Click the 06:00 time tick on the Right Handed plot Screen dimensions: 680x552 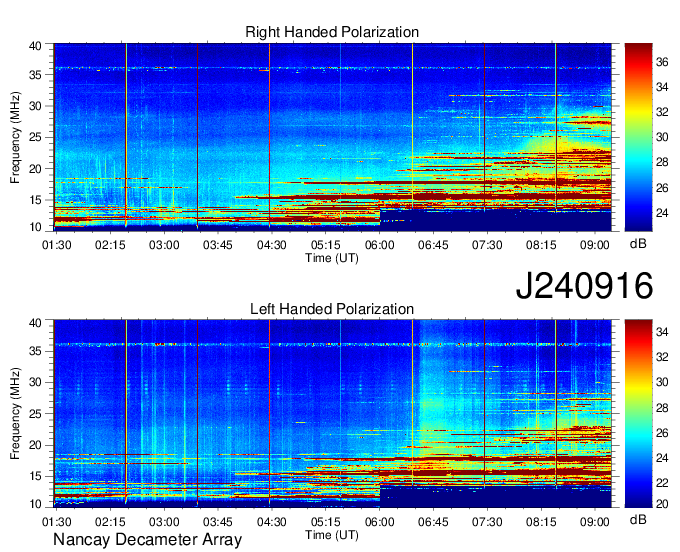tap(379, 245)
